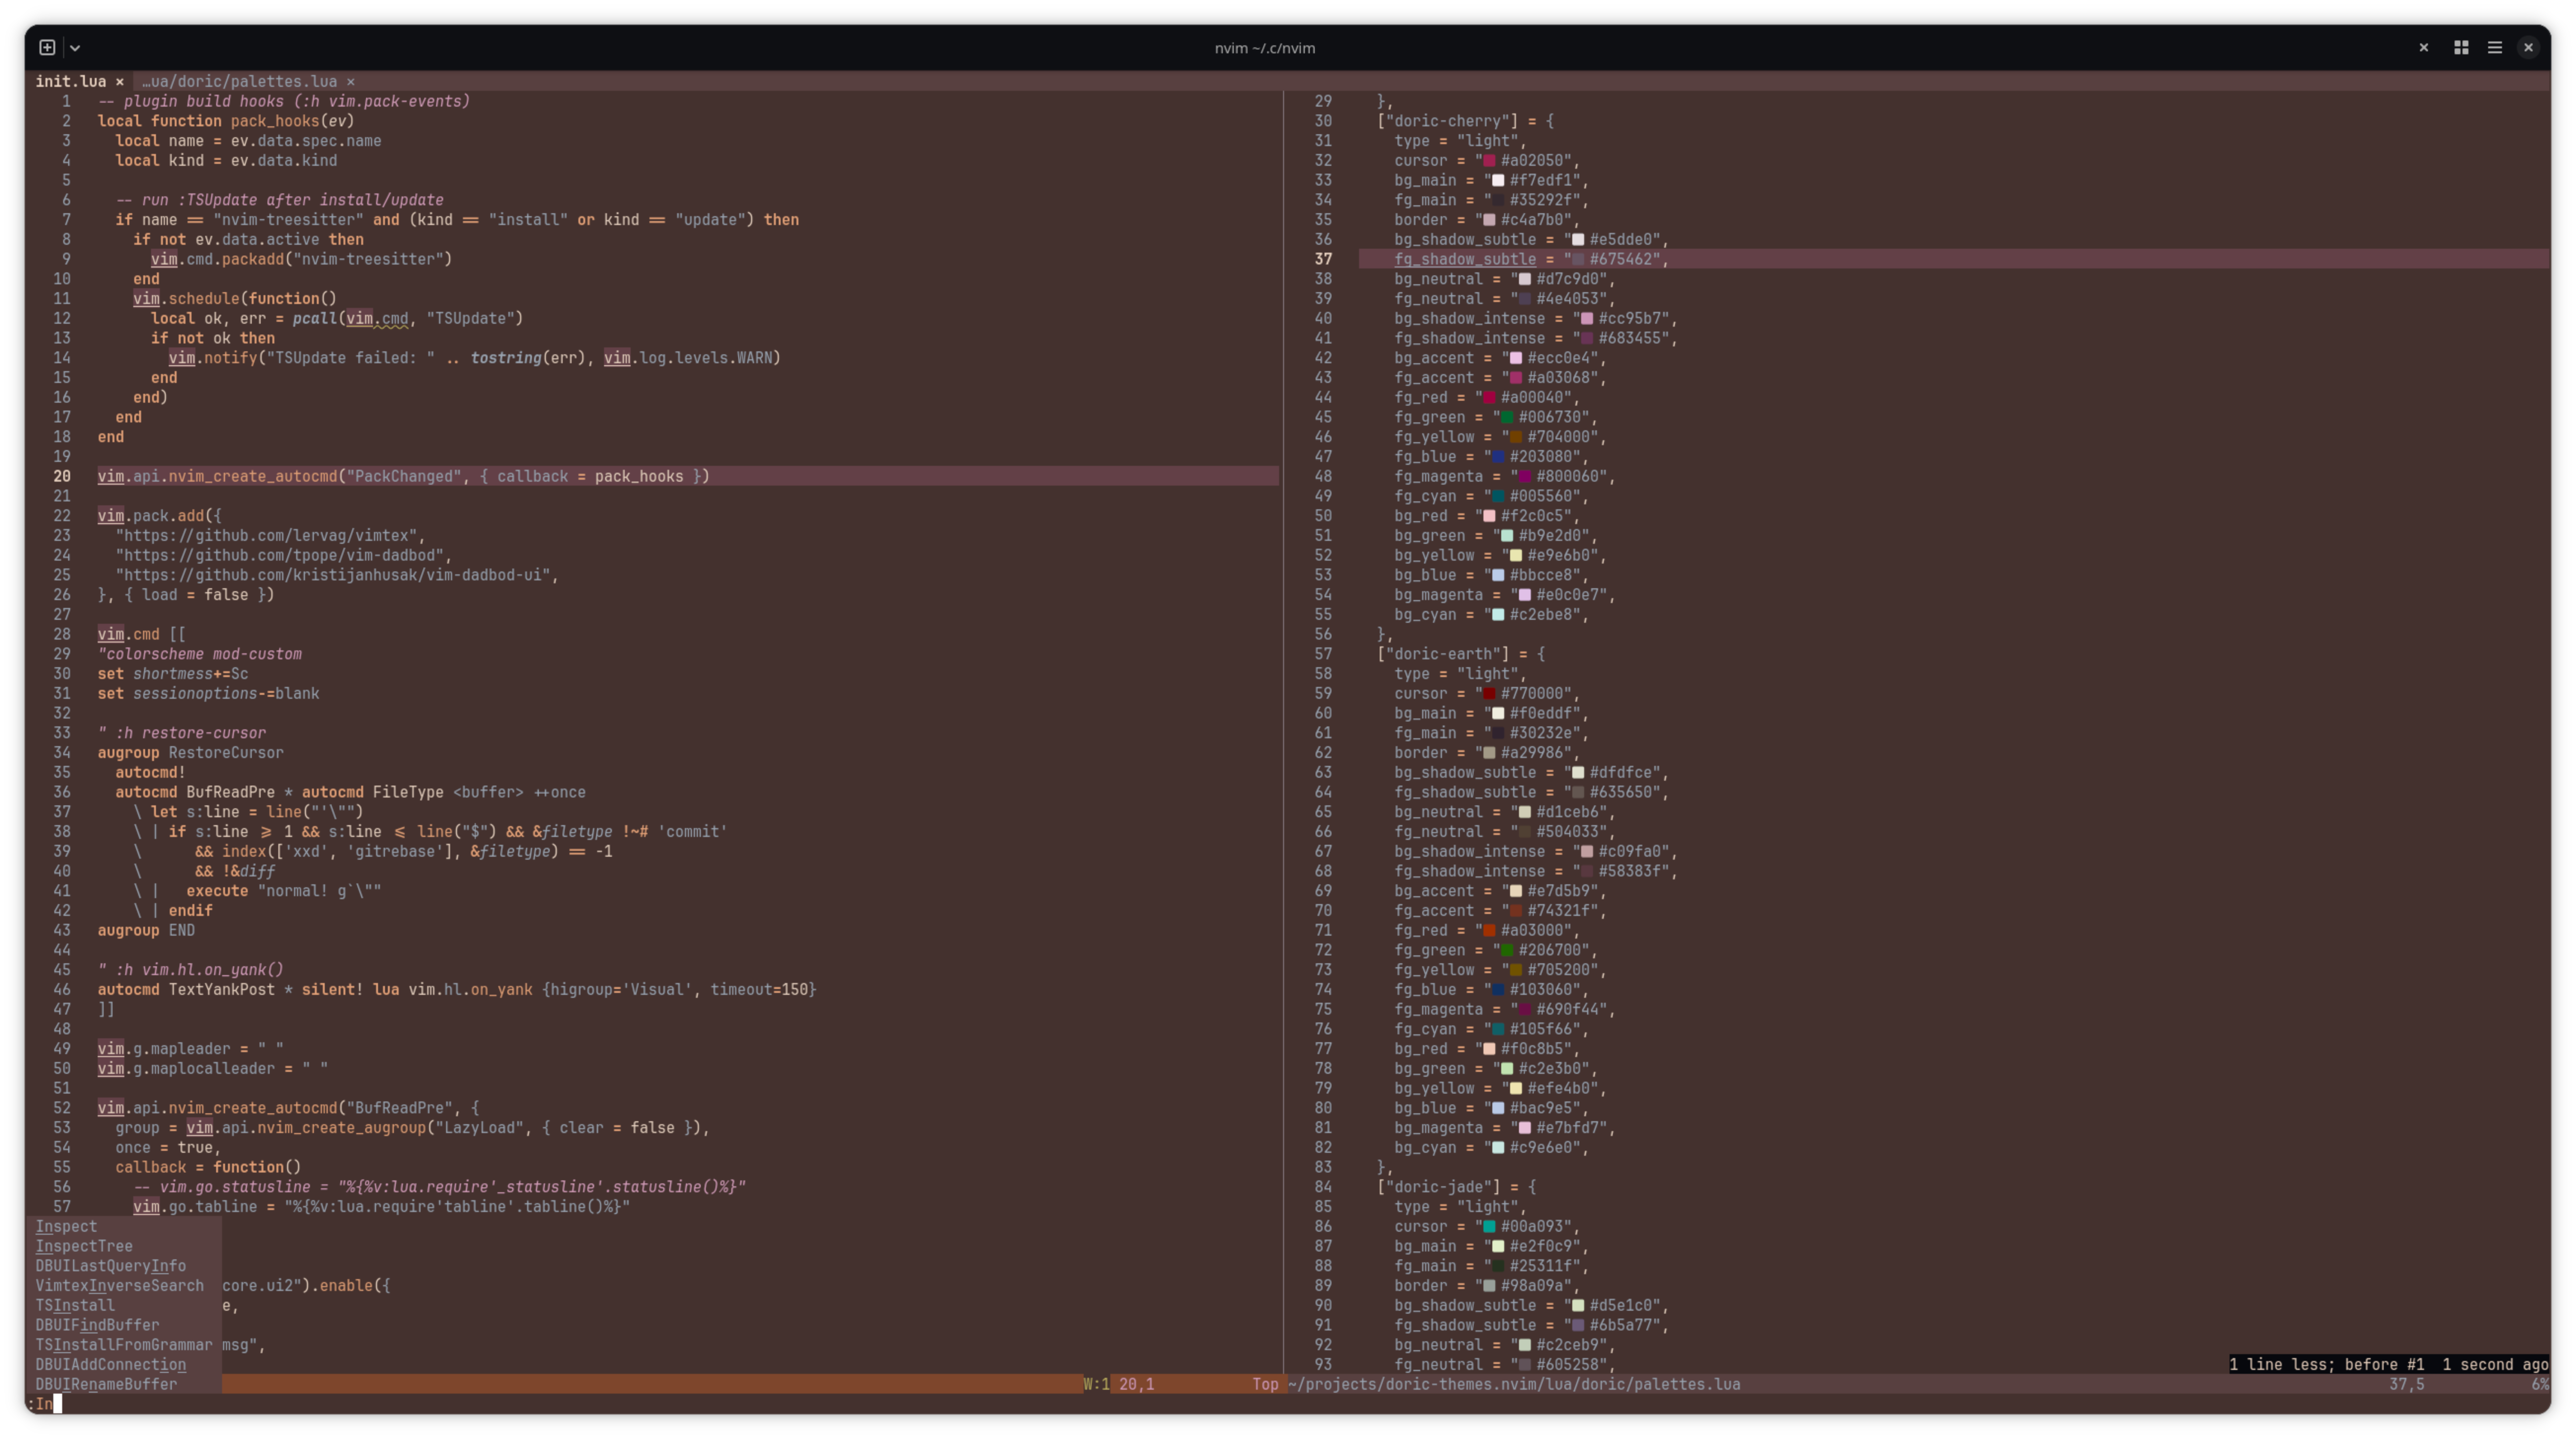Choose TSInstall from the completion popup

(75, 1305)
